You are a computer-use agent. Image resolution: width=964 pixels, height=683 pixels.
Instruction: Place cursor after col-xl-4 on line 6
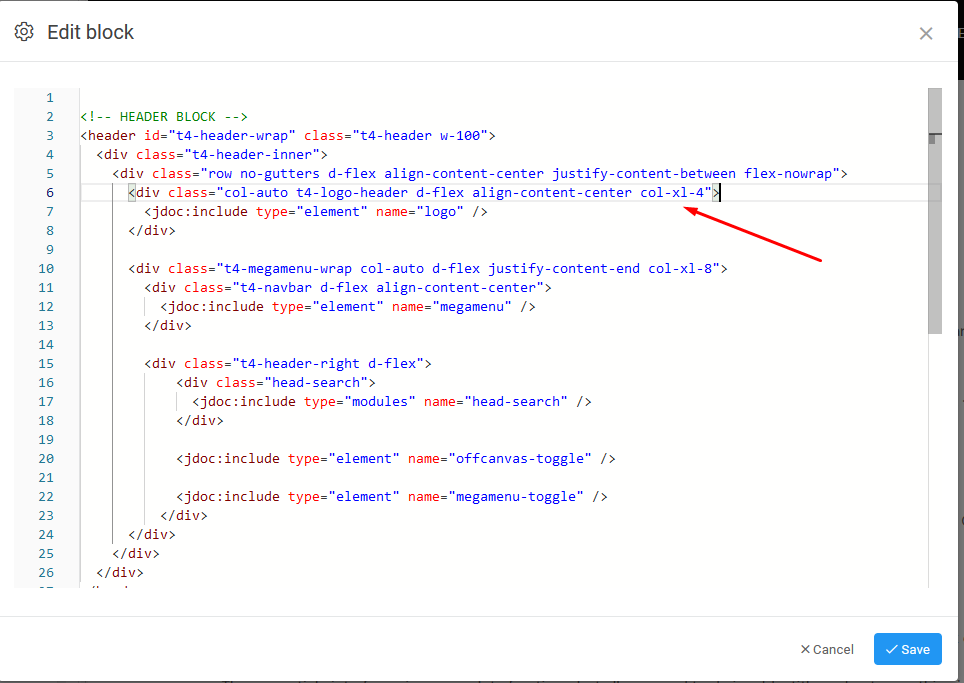[x=720, y=192]
